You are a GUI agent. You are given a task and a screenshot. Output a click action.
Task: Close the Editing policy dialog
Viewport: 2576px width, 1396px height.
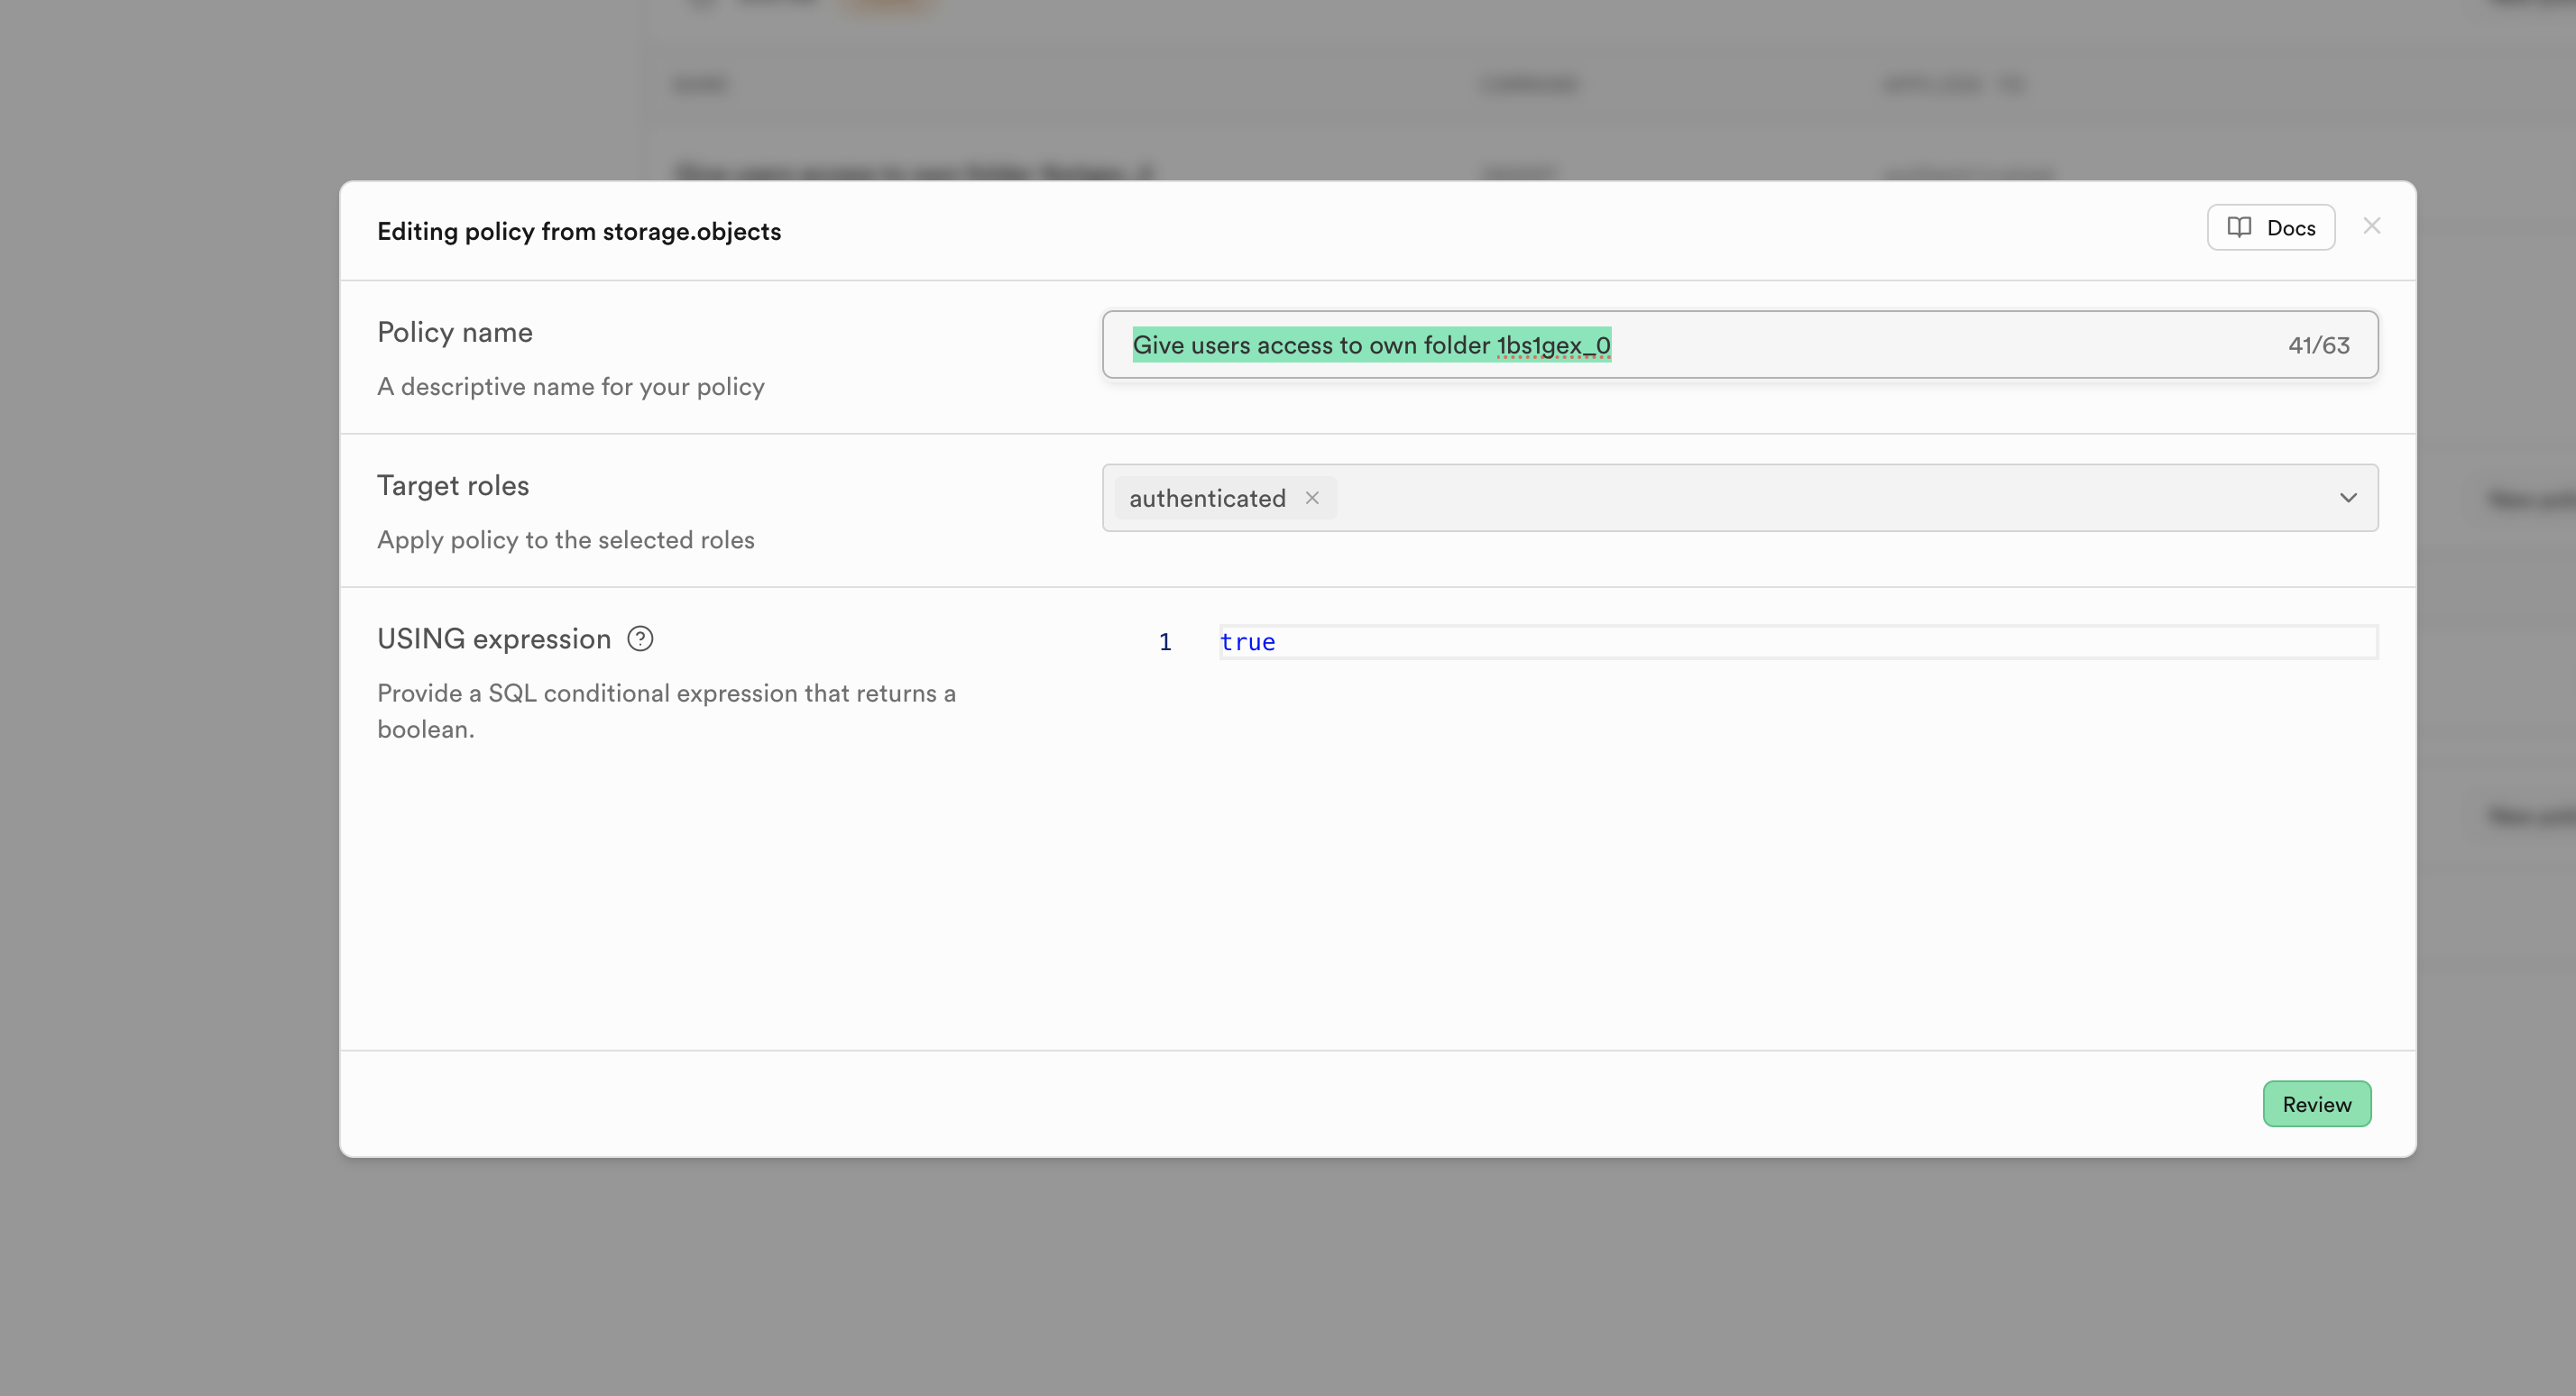pos(2371,226)
